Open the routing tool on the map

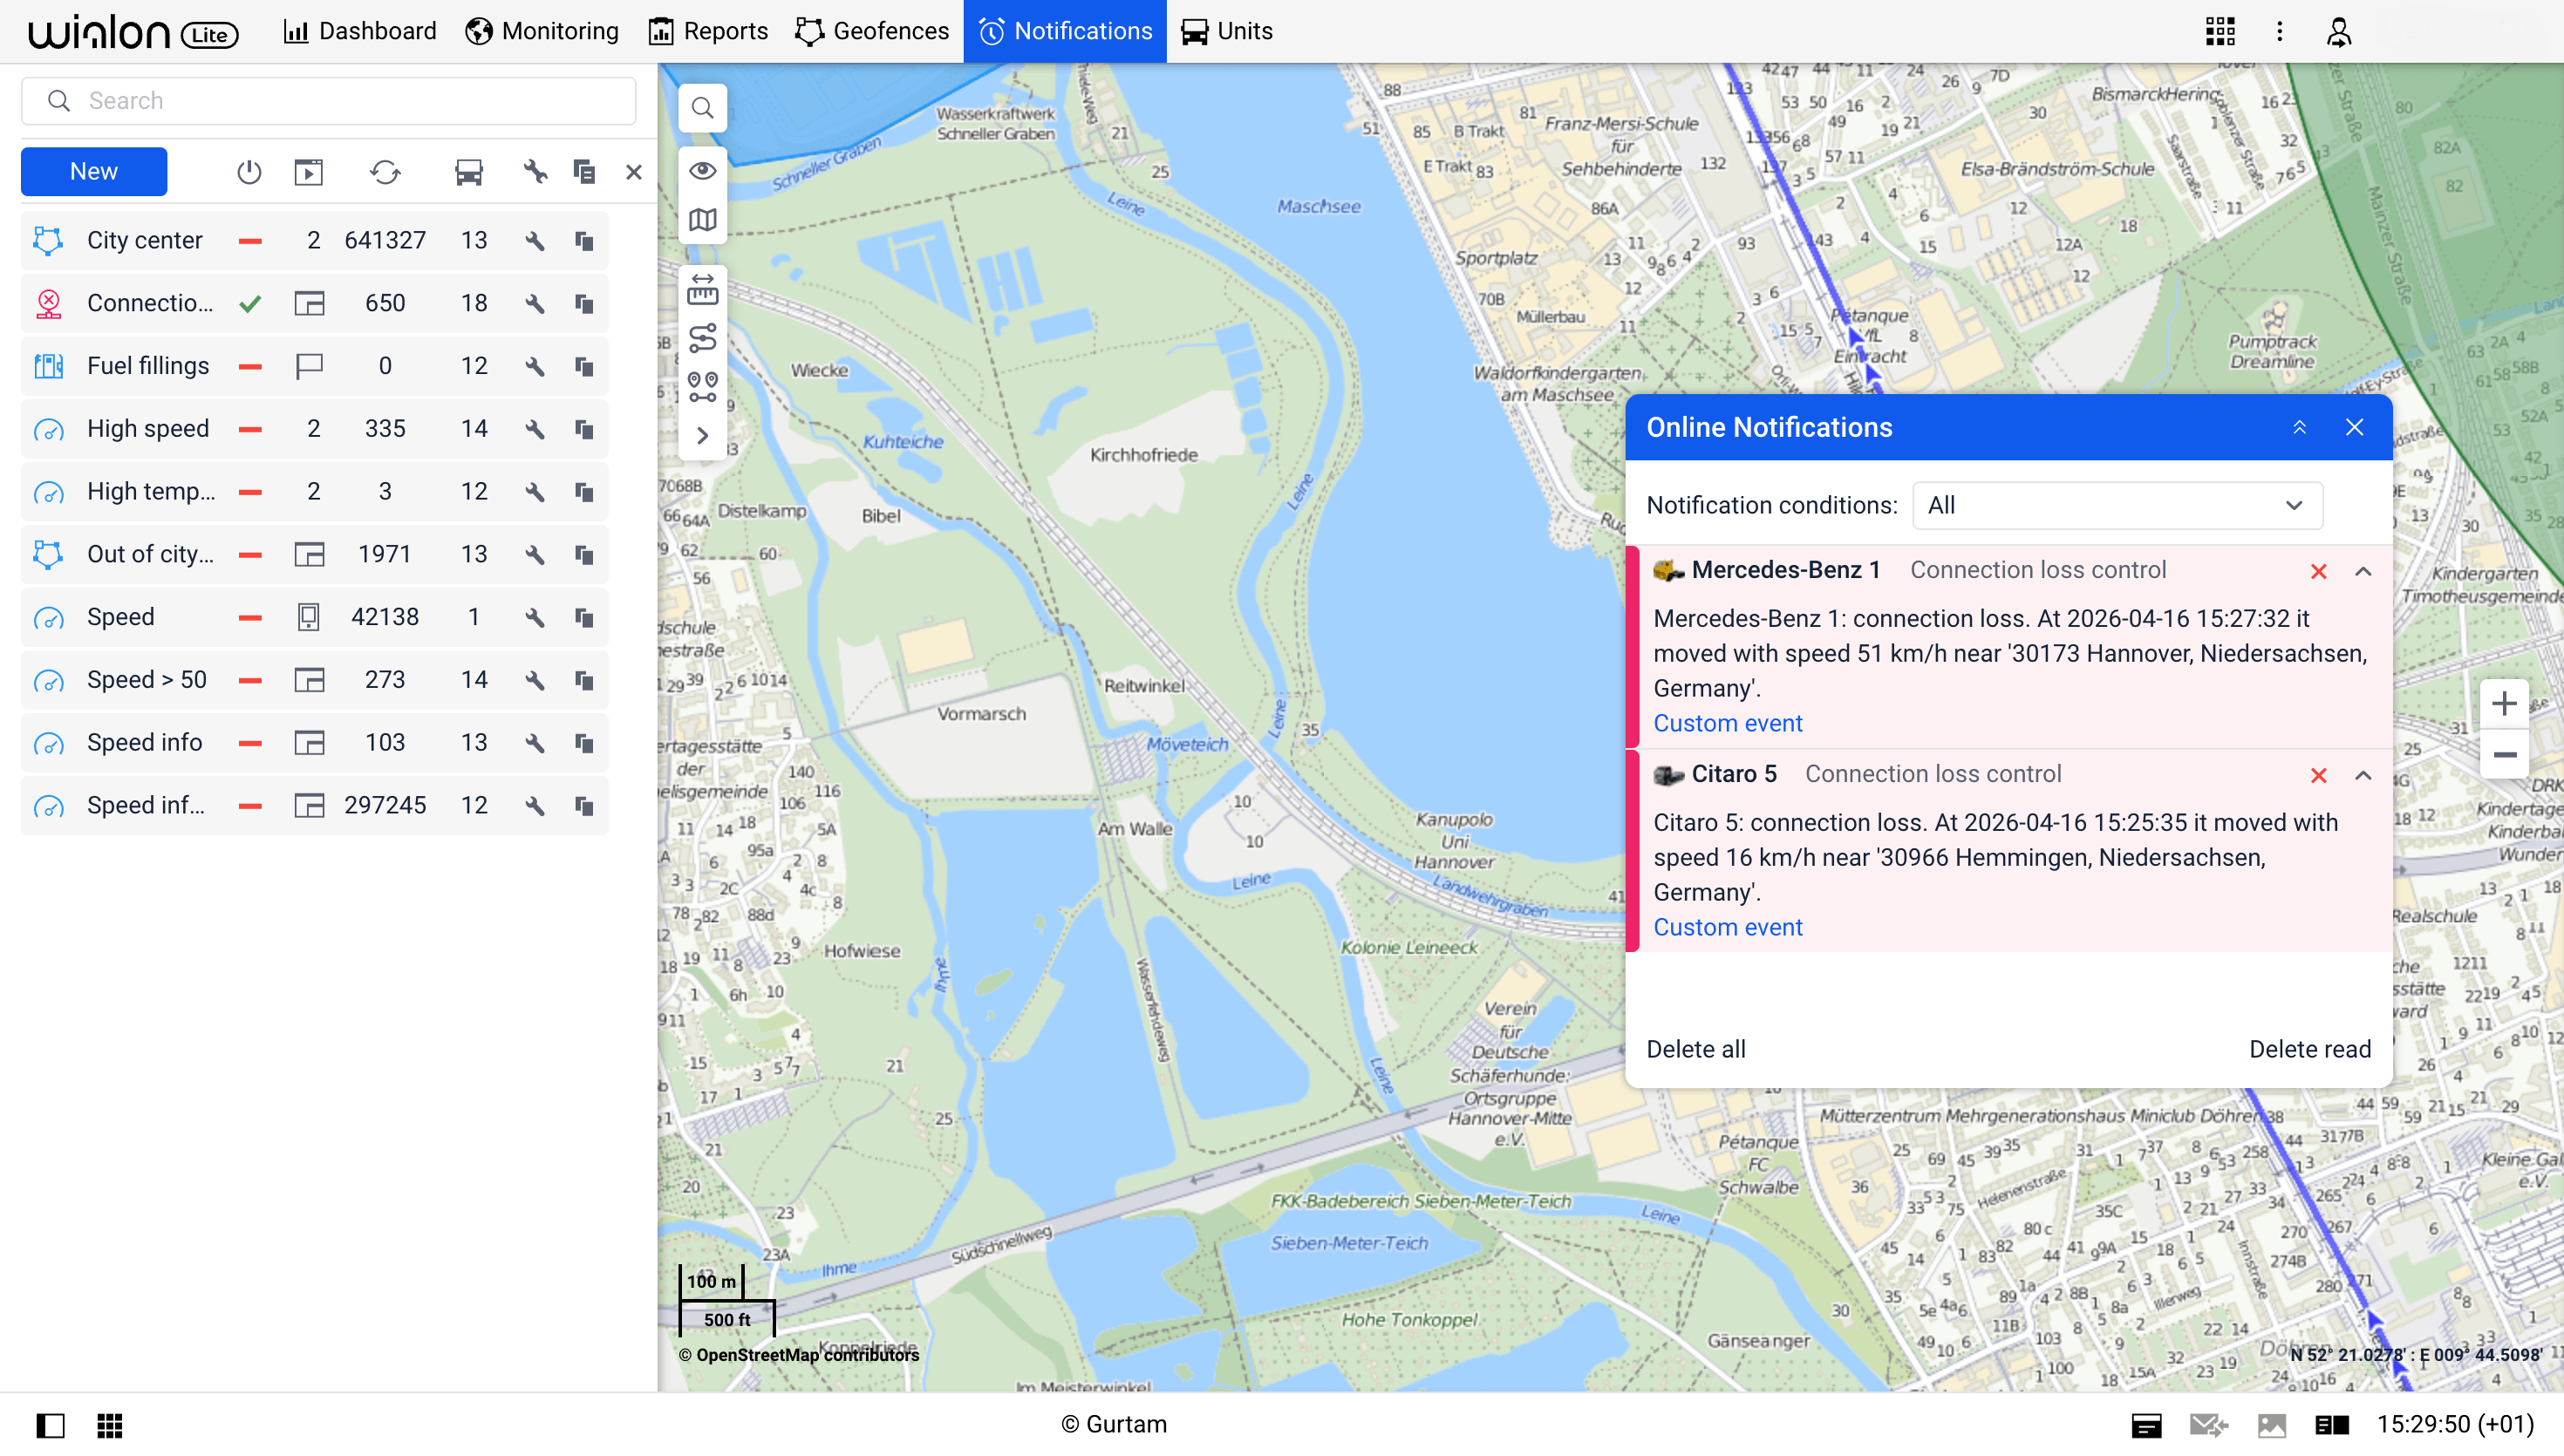tap(702, 338)
